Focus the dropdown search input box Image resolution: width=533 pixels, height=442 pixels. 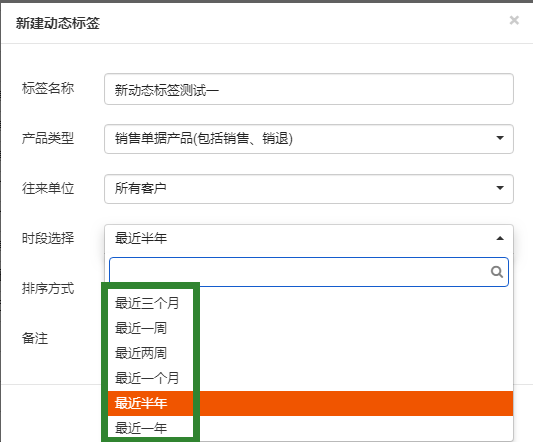click(309, 272)
